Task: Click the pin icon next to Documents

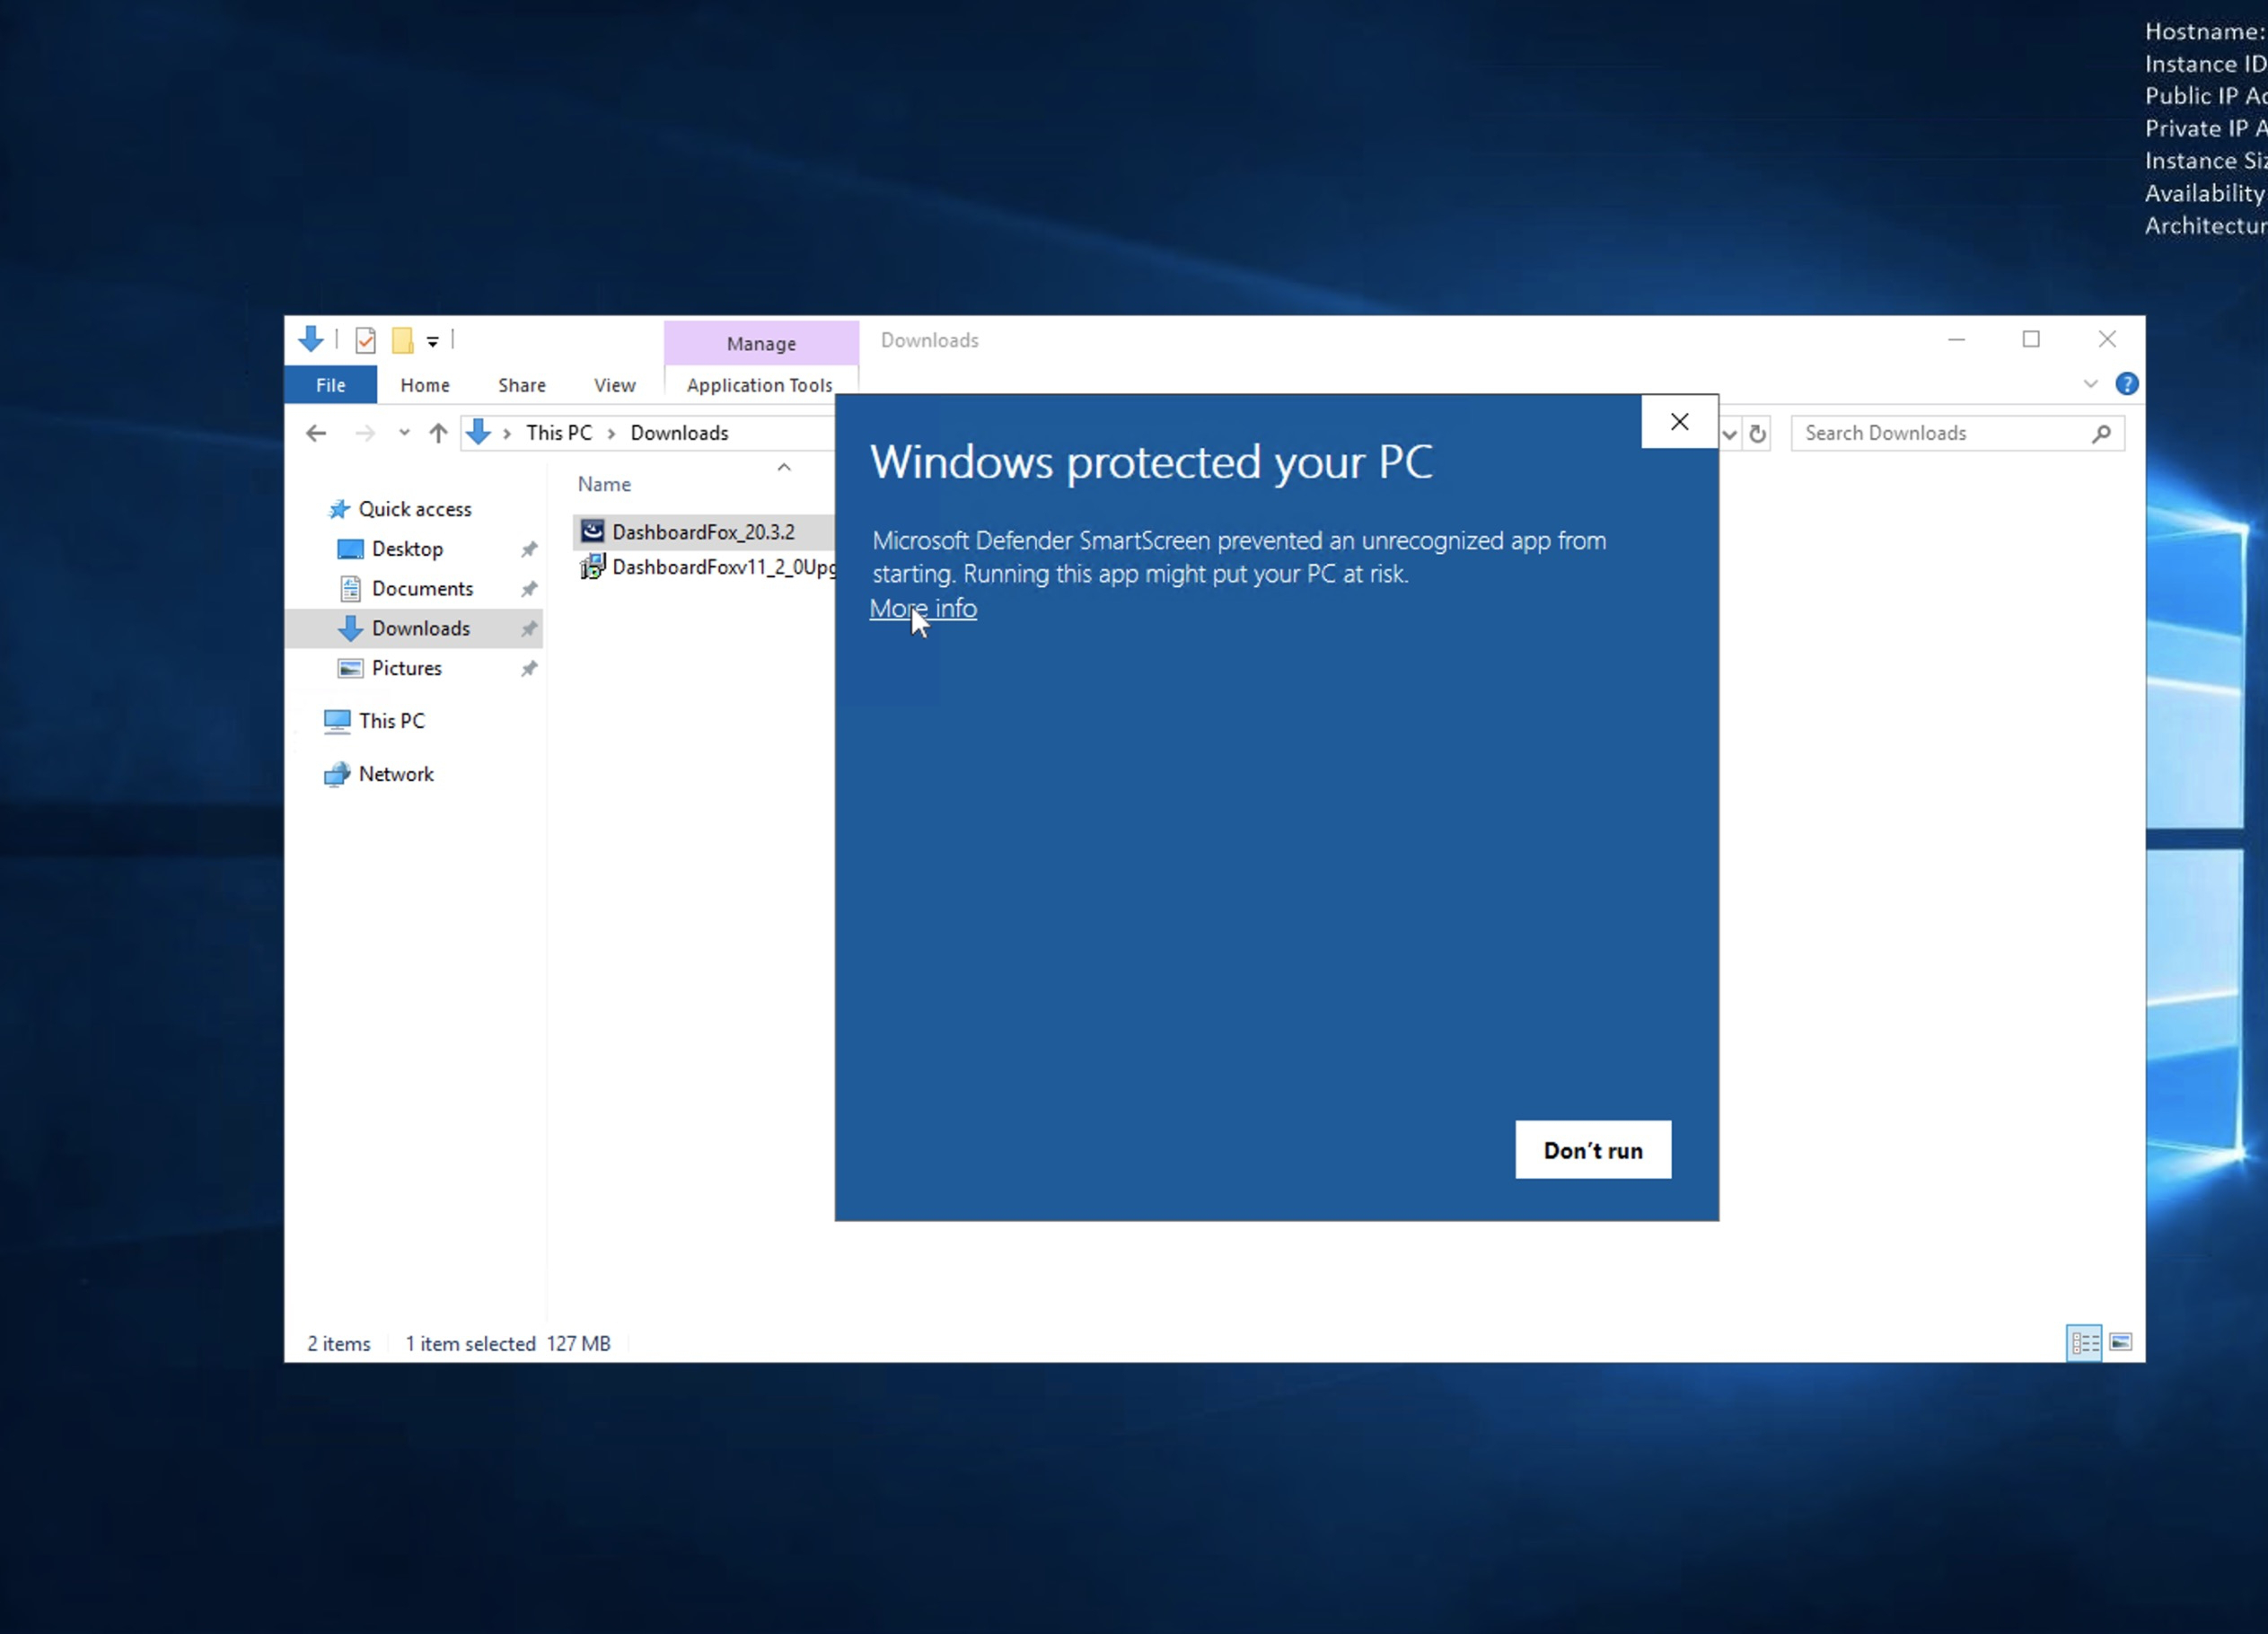Action: [x=529, y=589]
